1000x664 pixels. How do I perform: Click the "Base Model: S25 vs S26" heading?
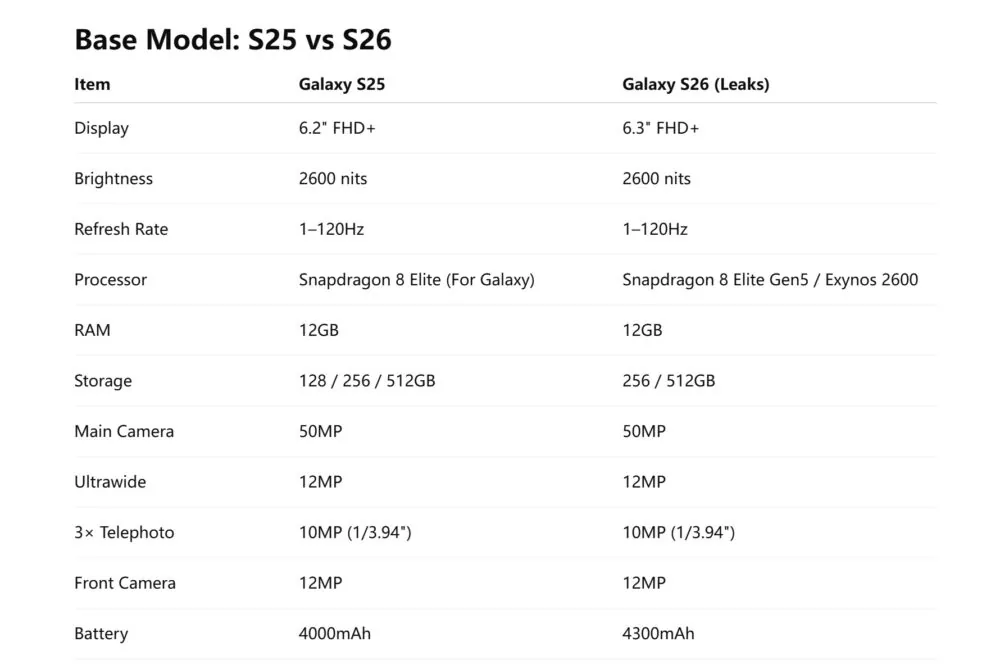click(233, 39)
